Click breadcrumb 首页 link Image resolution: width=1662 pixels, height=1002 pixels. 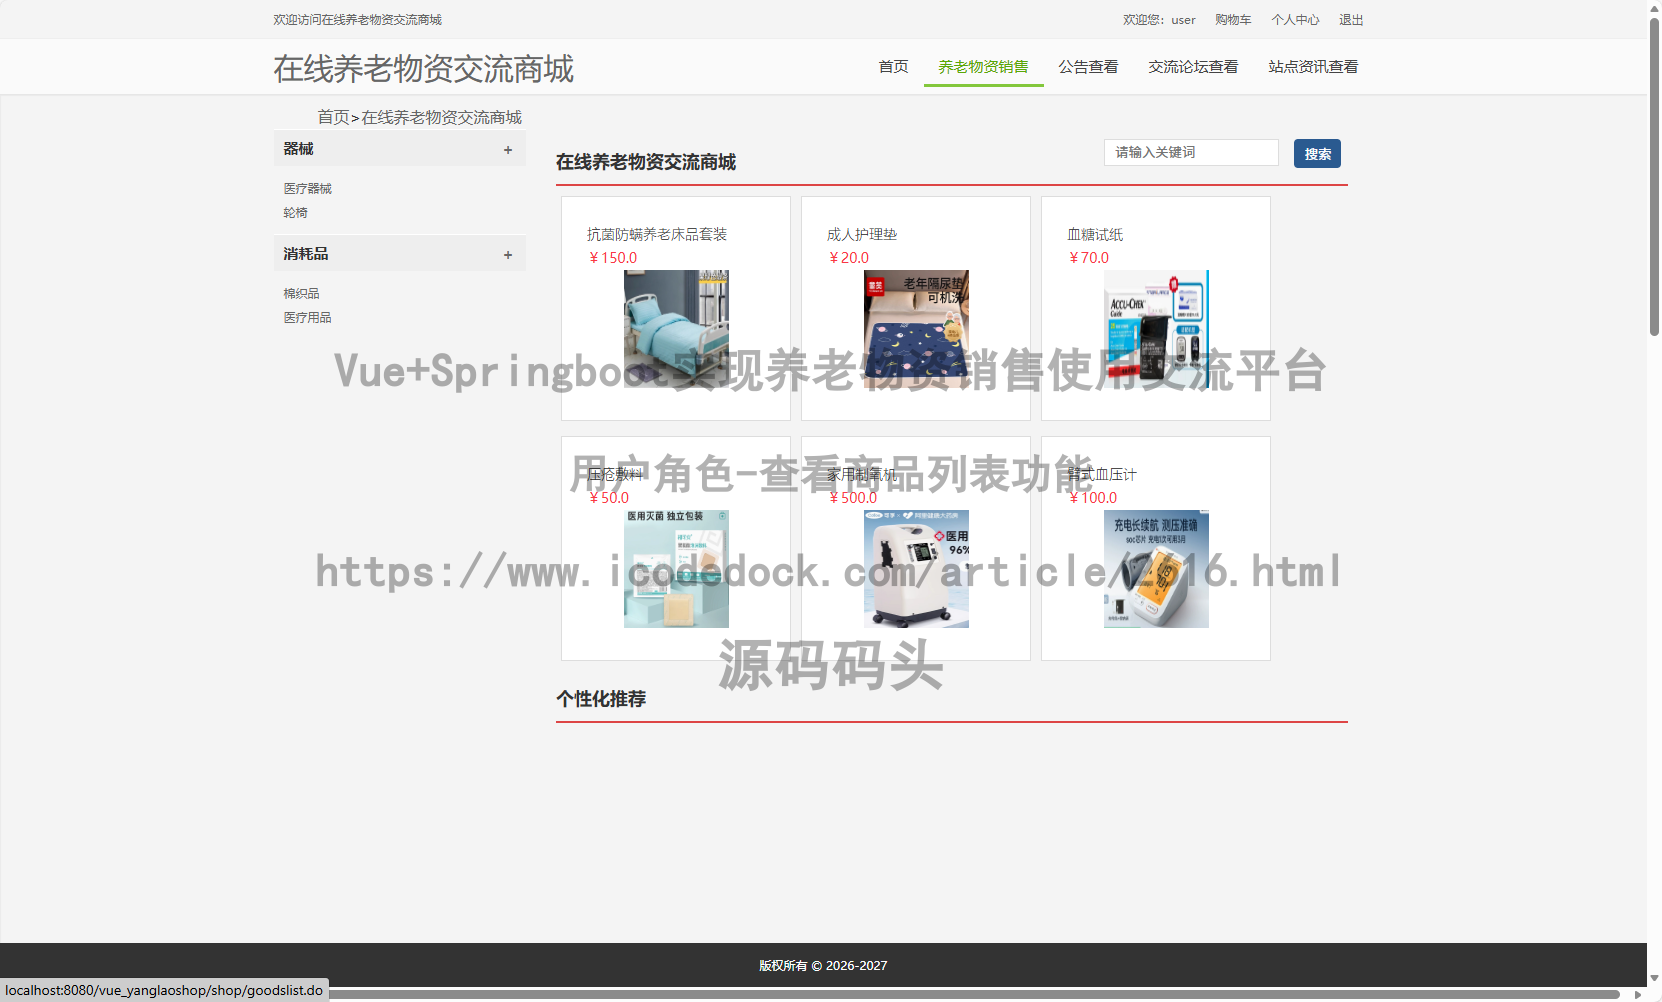point(334,117)
